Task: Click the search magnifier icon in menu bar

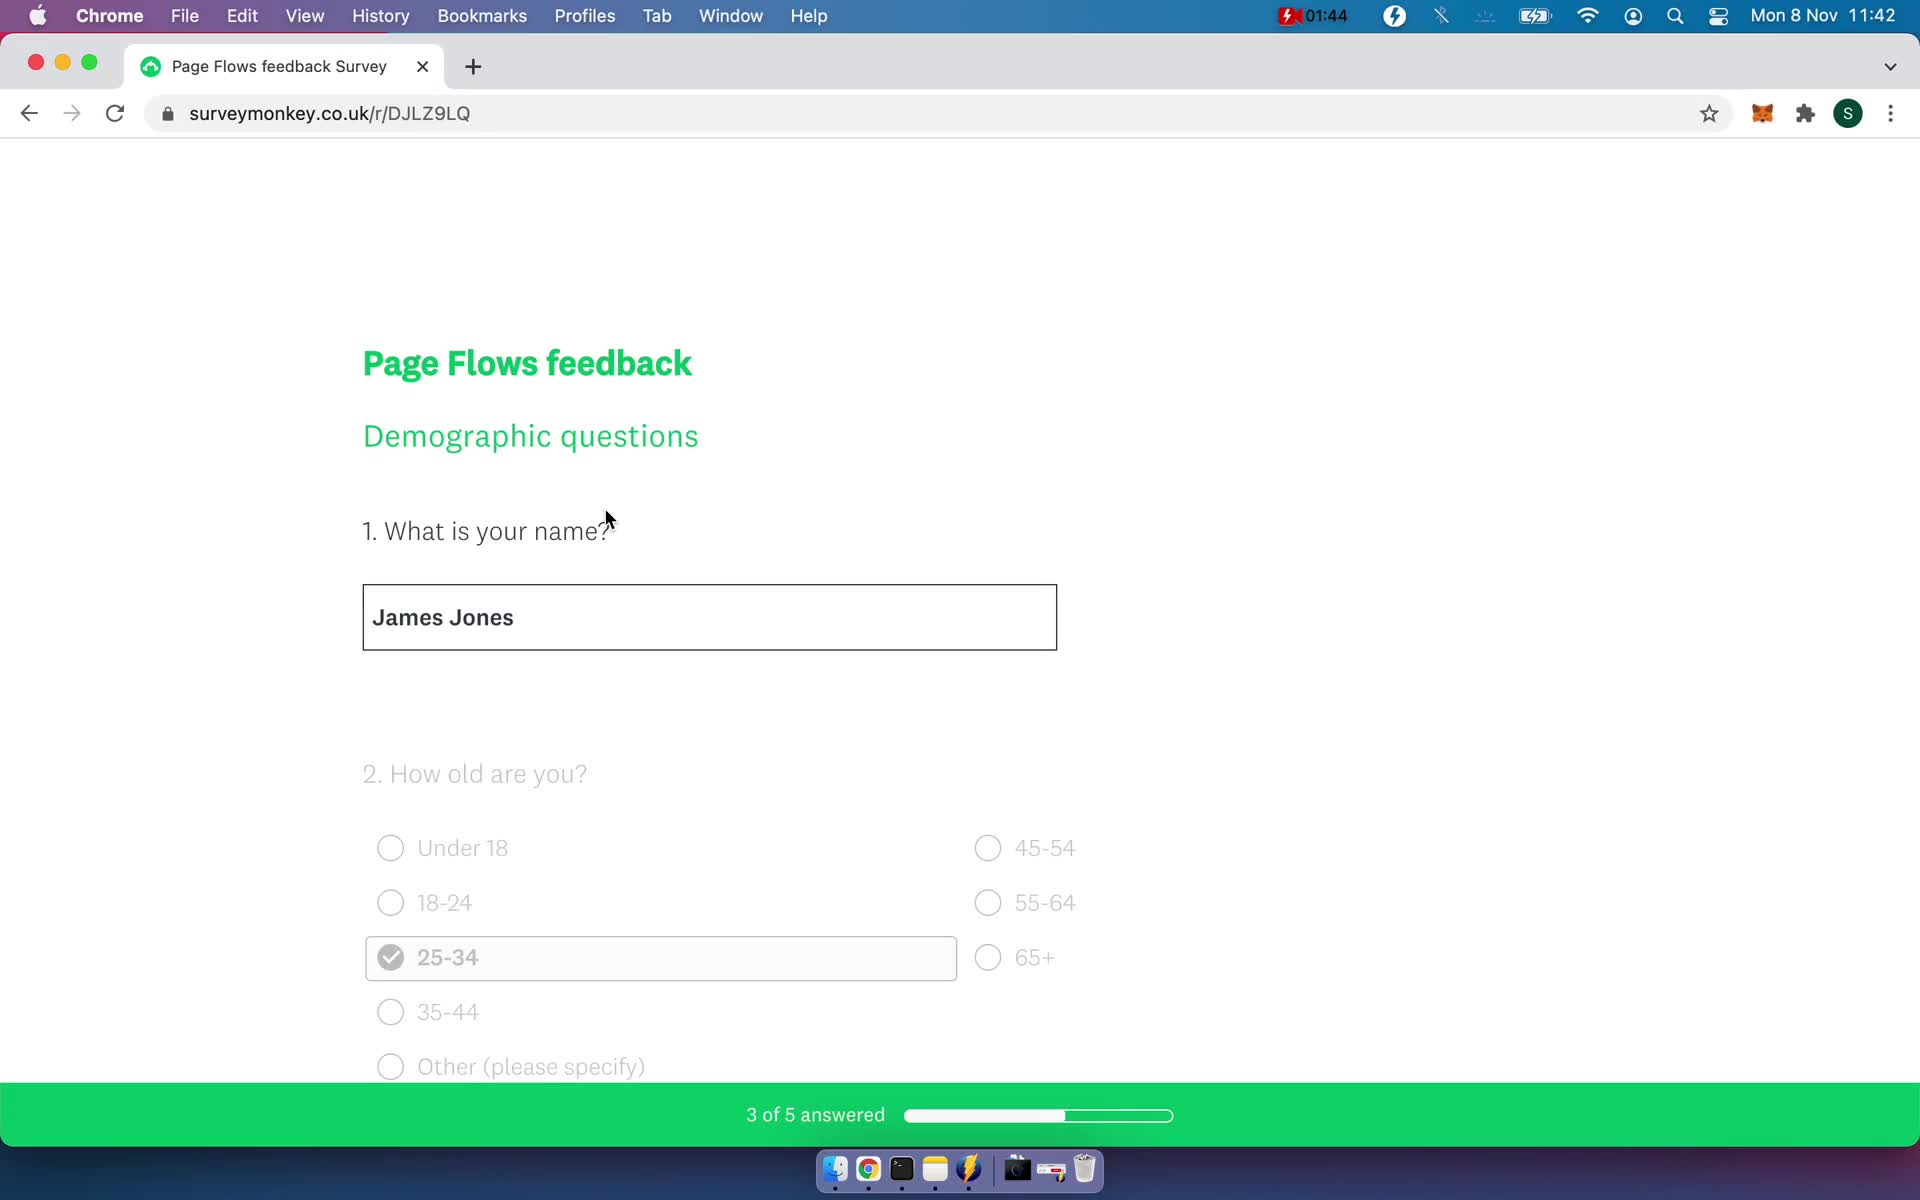Action: [x=1673, y=15]
